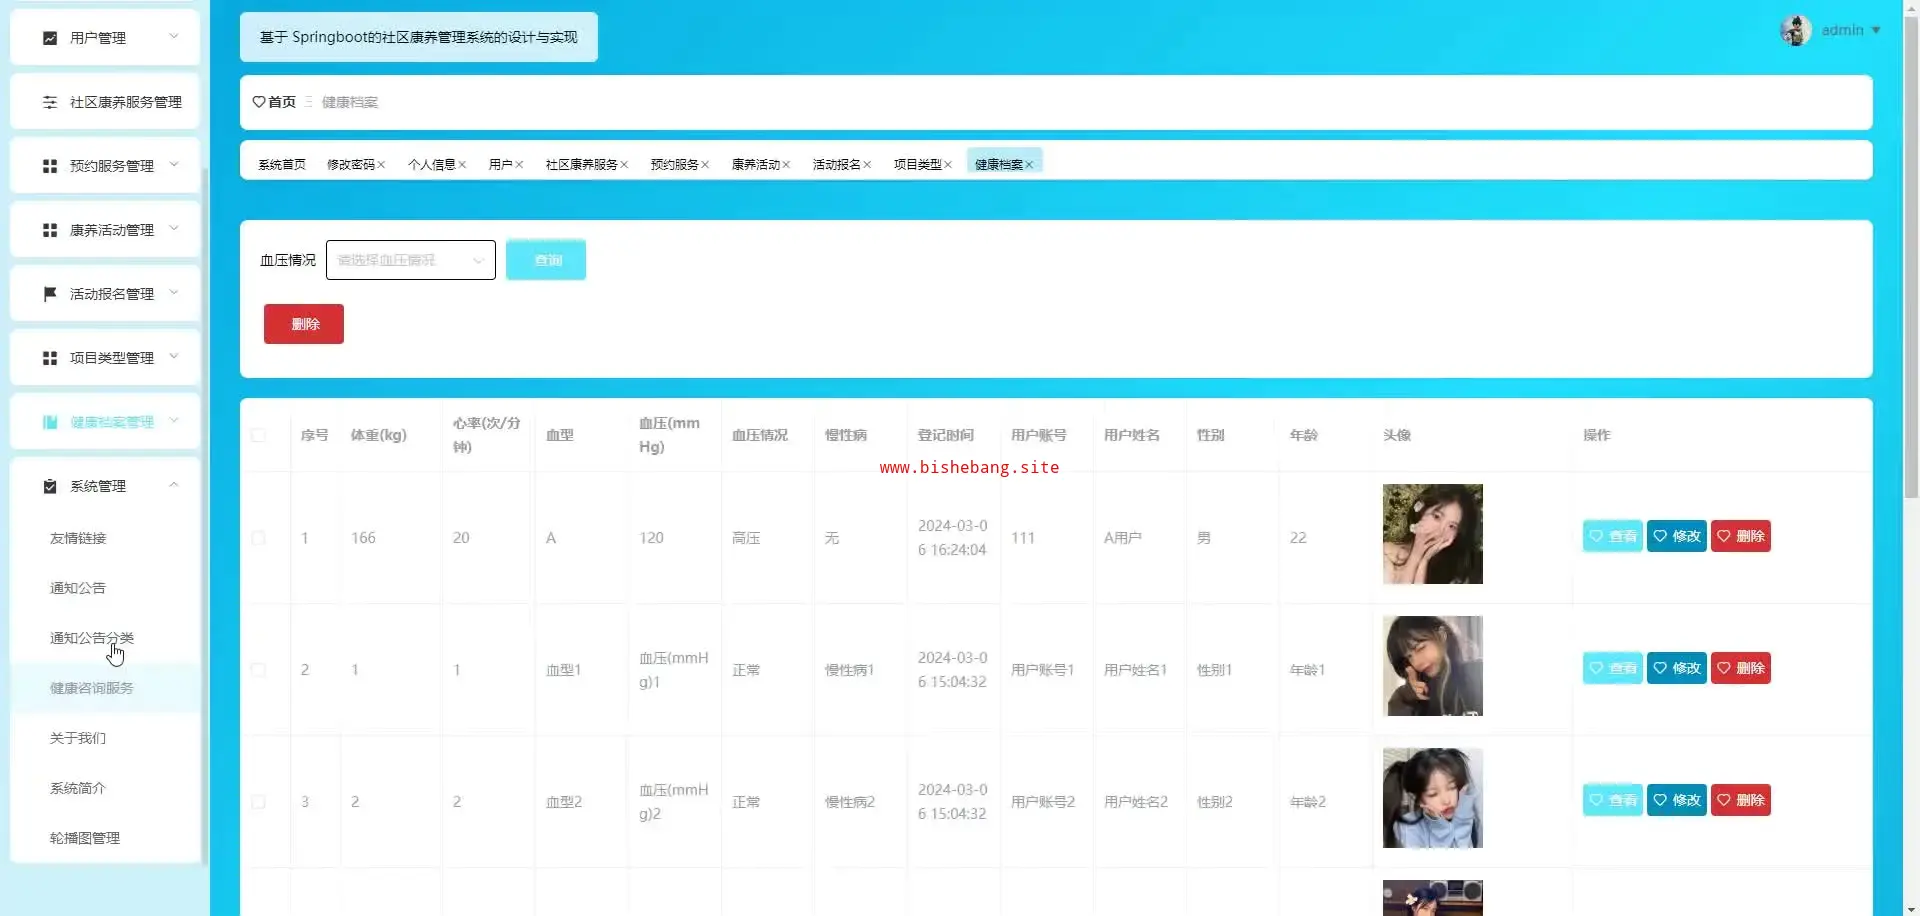Open the 血压情况 dropdown selector
The height and width of the screenshot is (916, 1920).
click(x=410, y=260)
